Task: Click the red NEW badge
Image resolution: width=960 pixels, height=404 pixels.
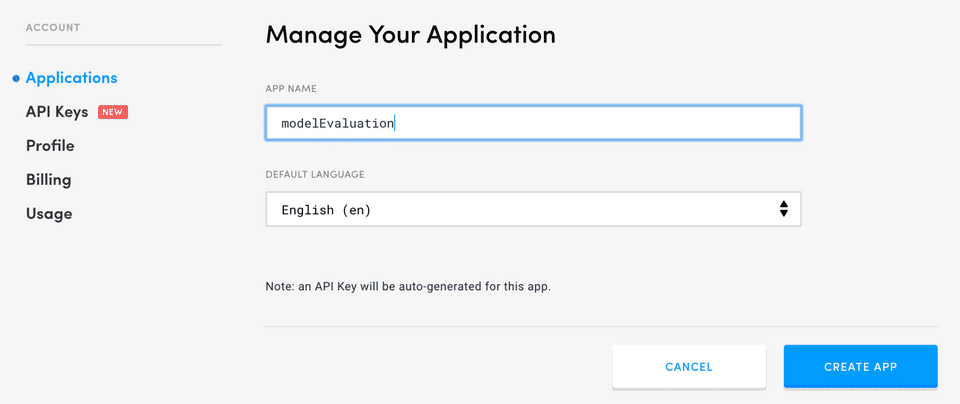Action: [x=112, y=112]
